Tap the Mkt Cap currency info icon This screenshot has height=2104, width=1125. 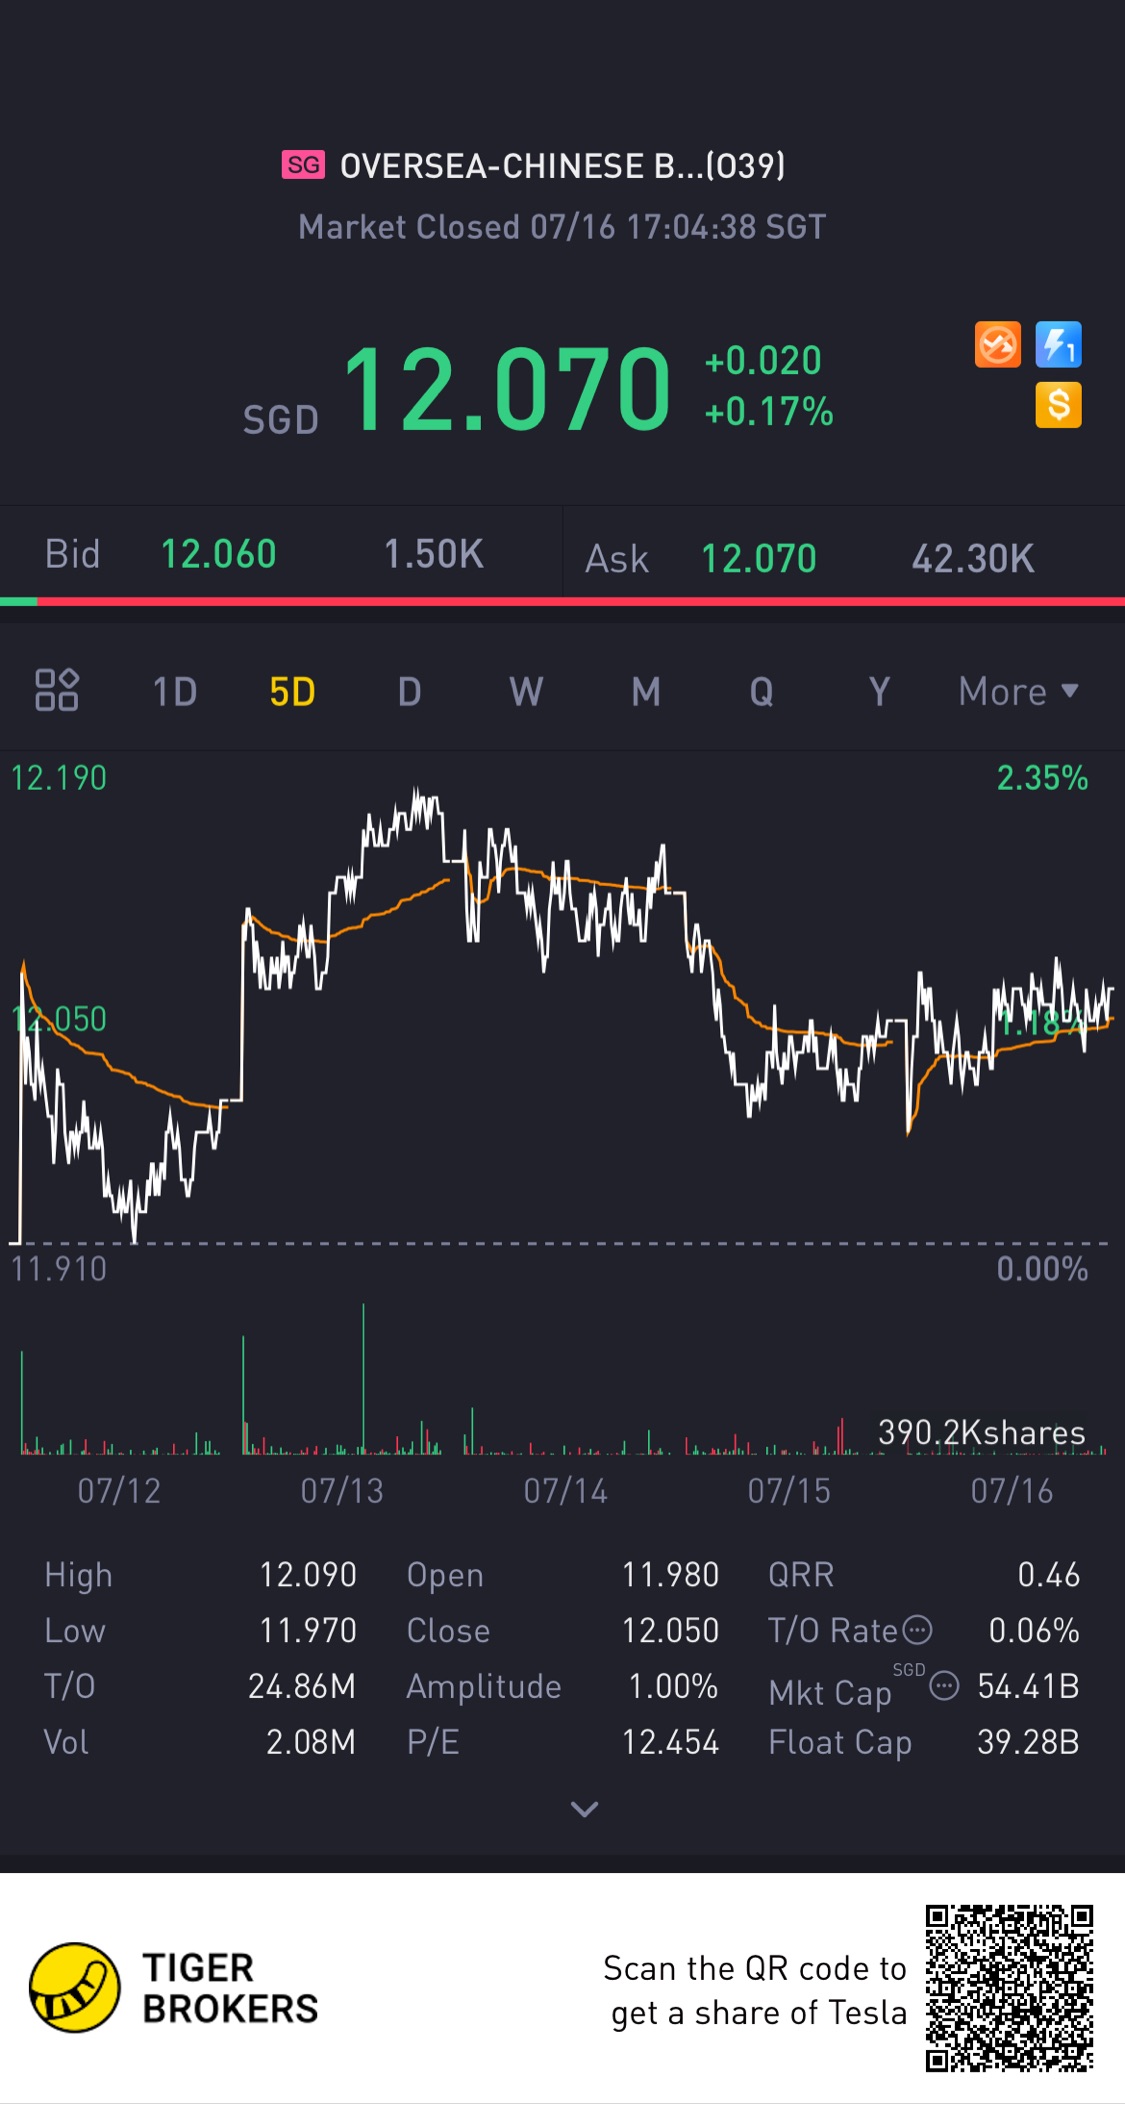point(944,1687)
